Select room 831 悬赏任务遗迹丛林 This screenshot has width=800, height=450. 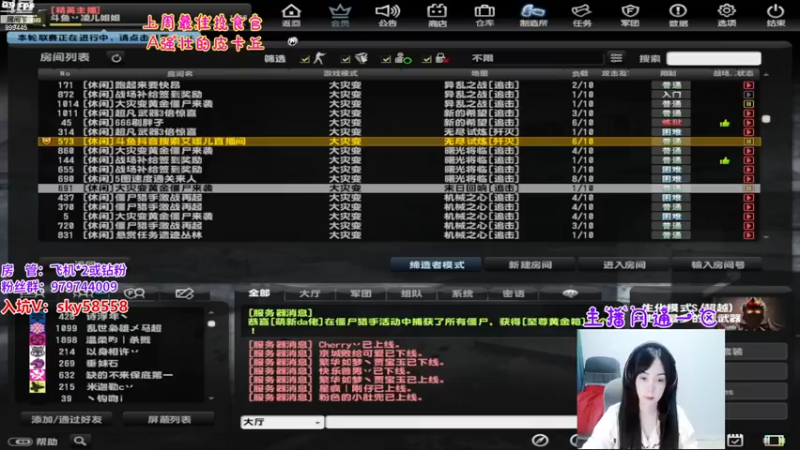point(399,235)
